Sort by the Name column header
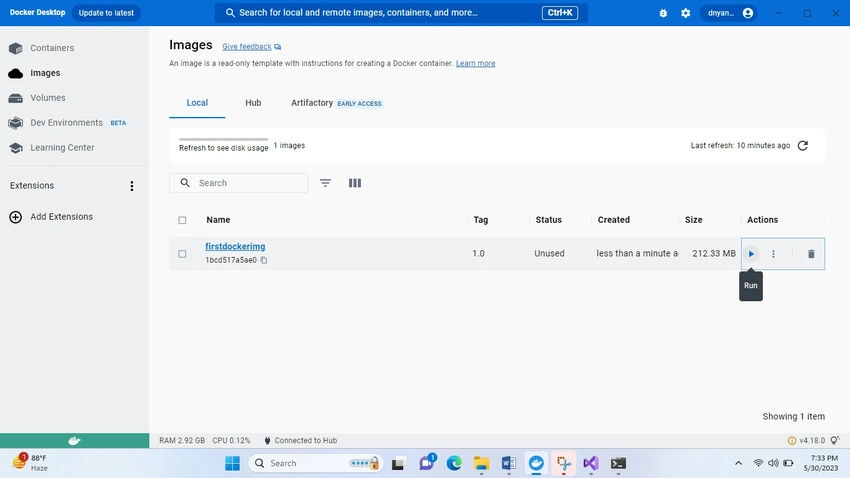The width and height of the screenshot is (850, 478). (x=218, y=220)
